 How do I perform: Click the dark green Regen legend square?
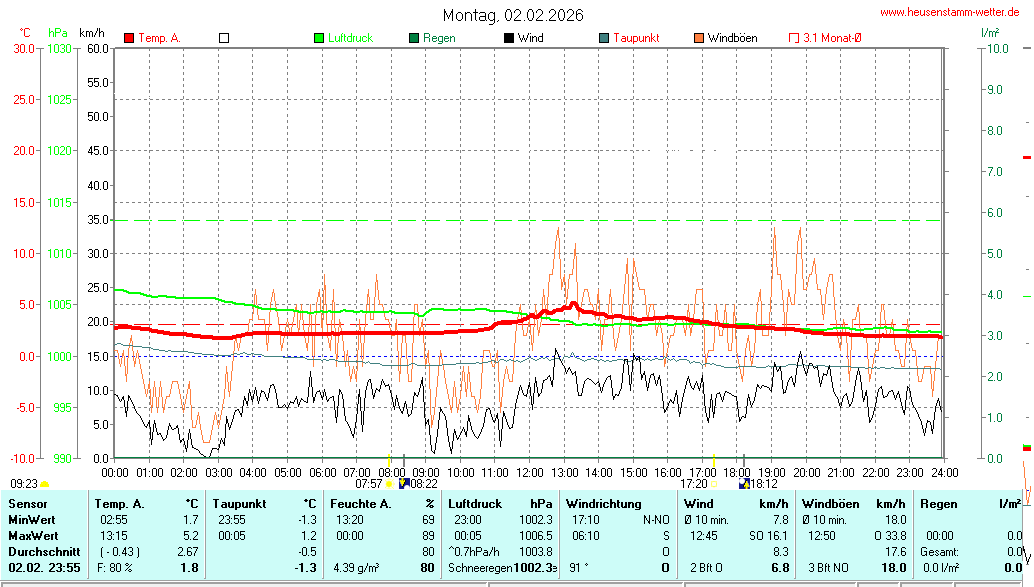coord(414,38)
